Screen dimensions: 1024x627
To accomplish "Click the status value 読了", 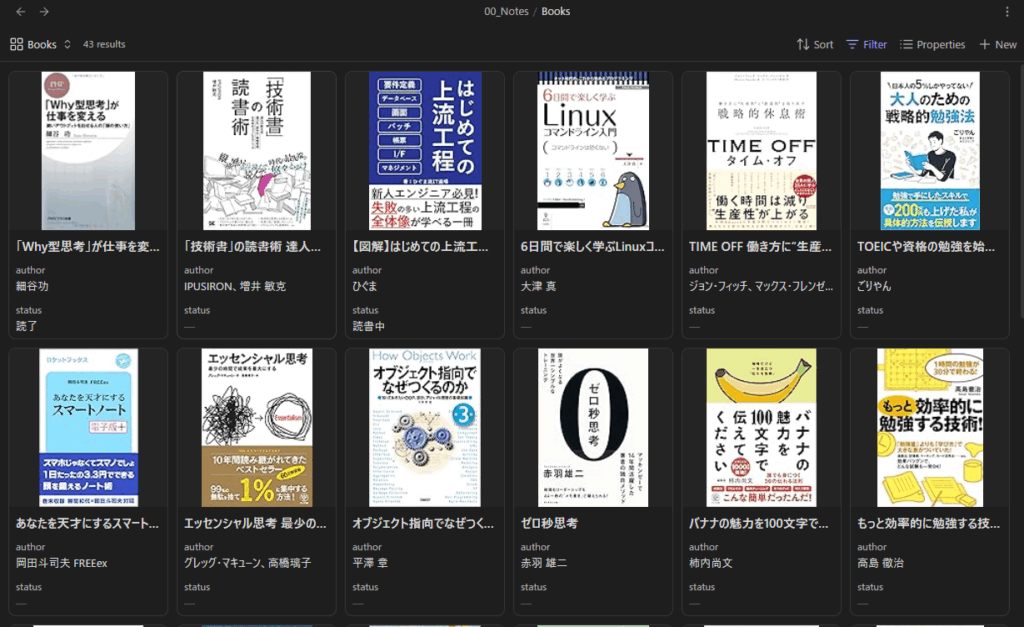I will [x=26, y=326].
